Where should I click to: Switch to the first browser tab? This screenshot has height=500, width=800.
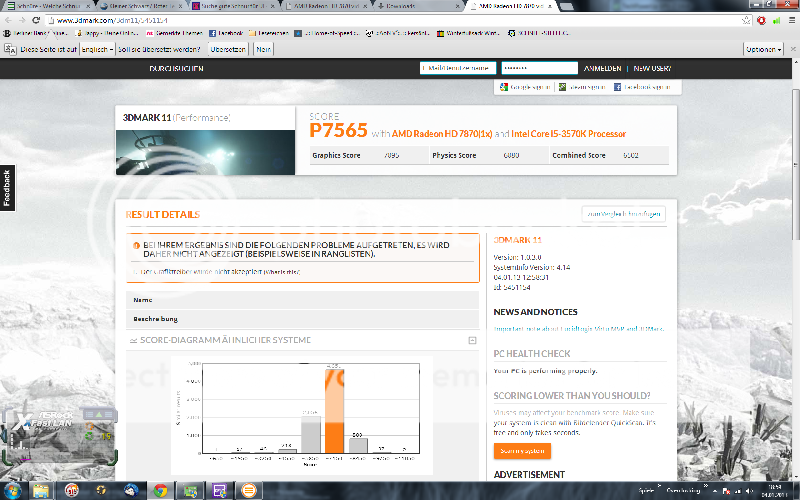[x=48, y=6]
